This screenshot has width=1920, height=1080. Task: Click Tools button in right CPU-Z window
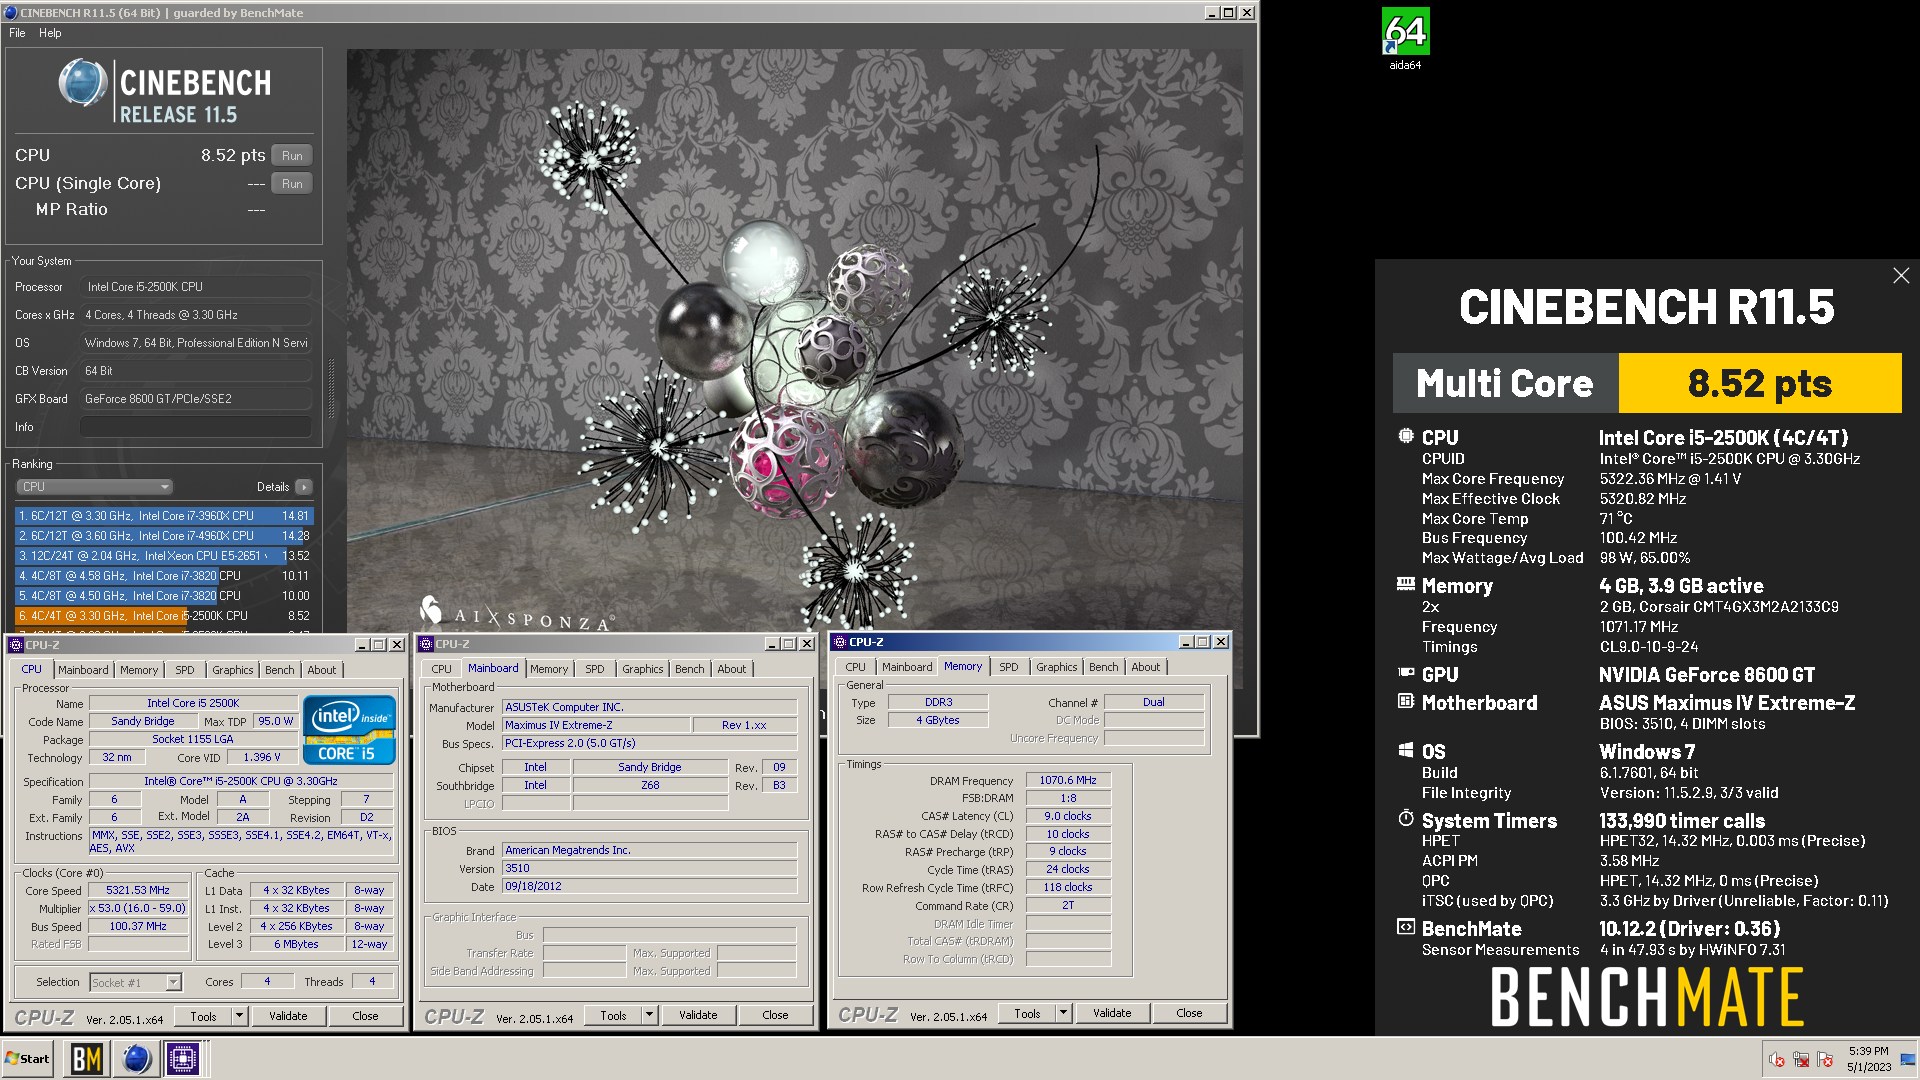click(1027, 1013)
